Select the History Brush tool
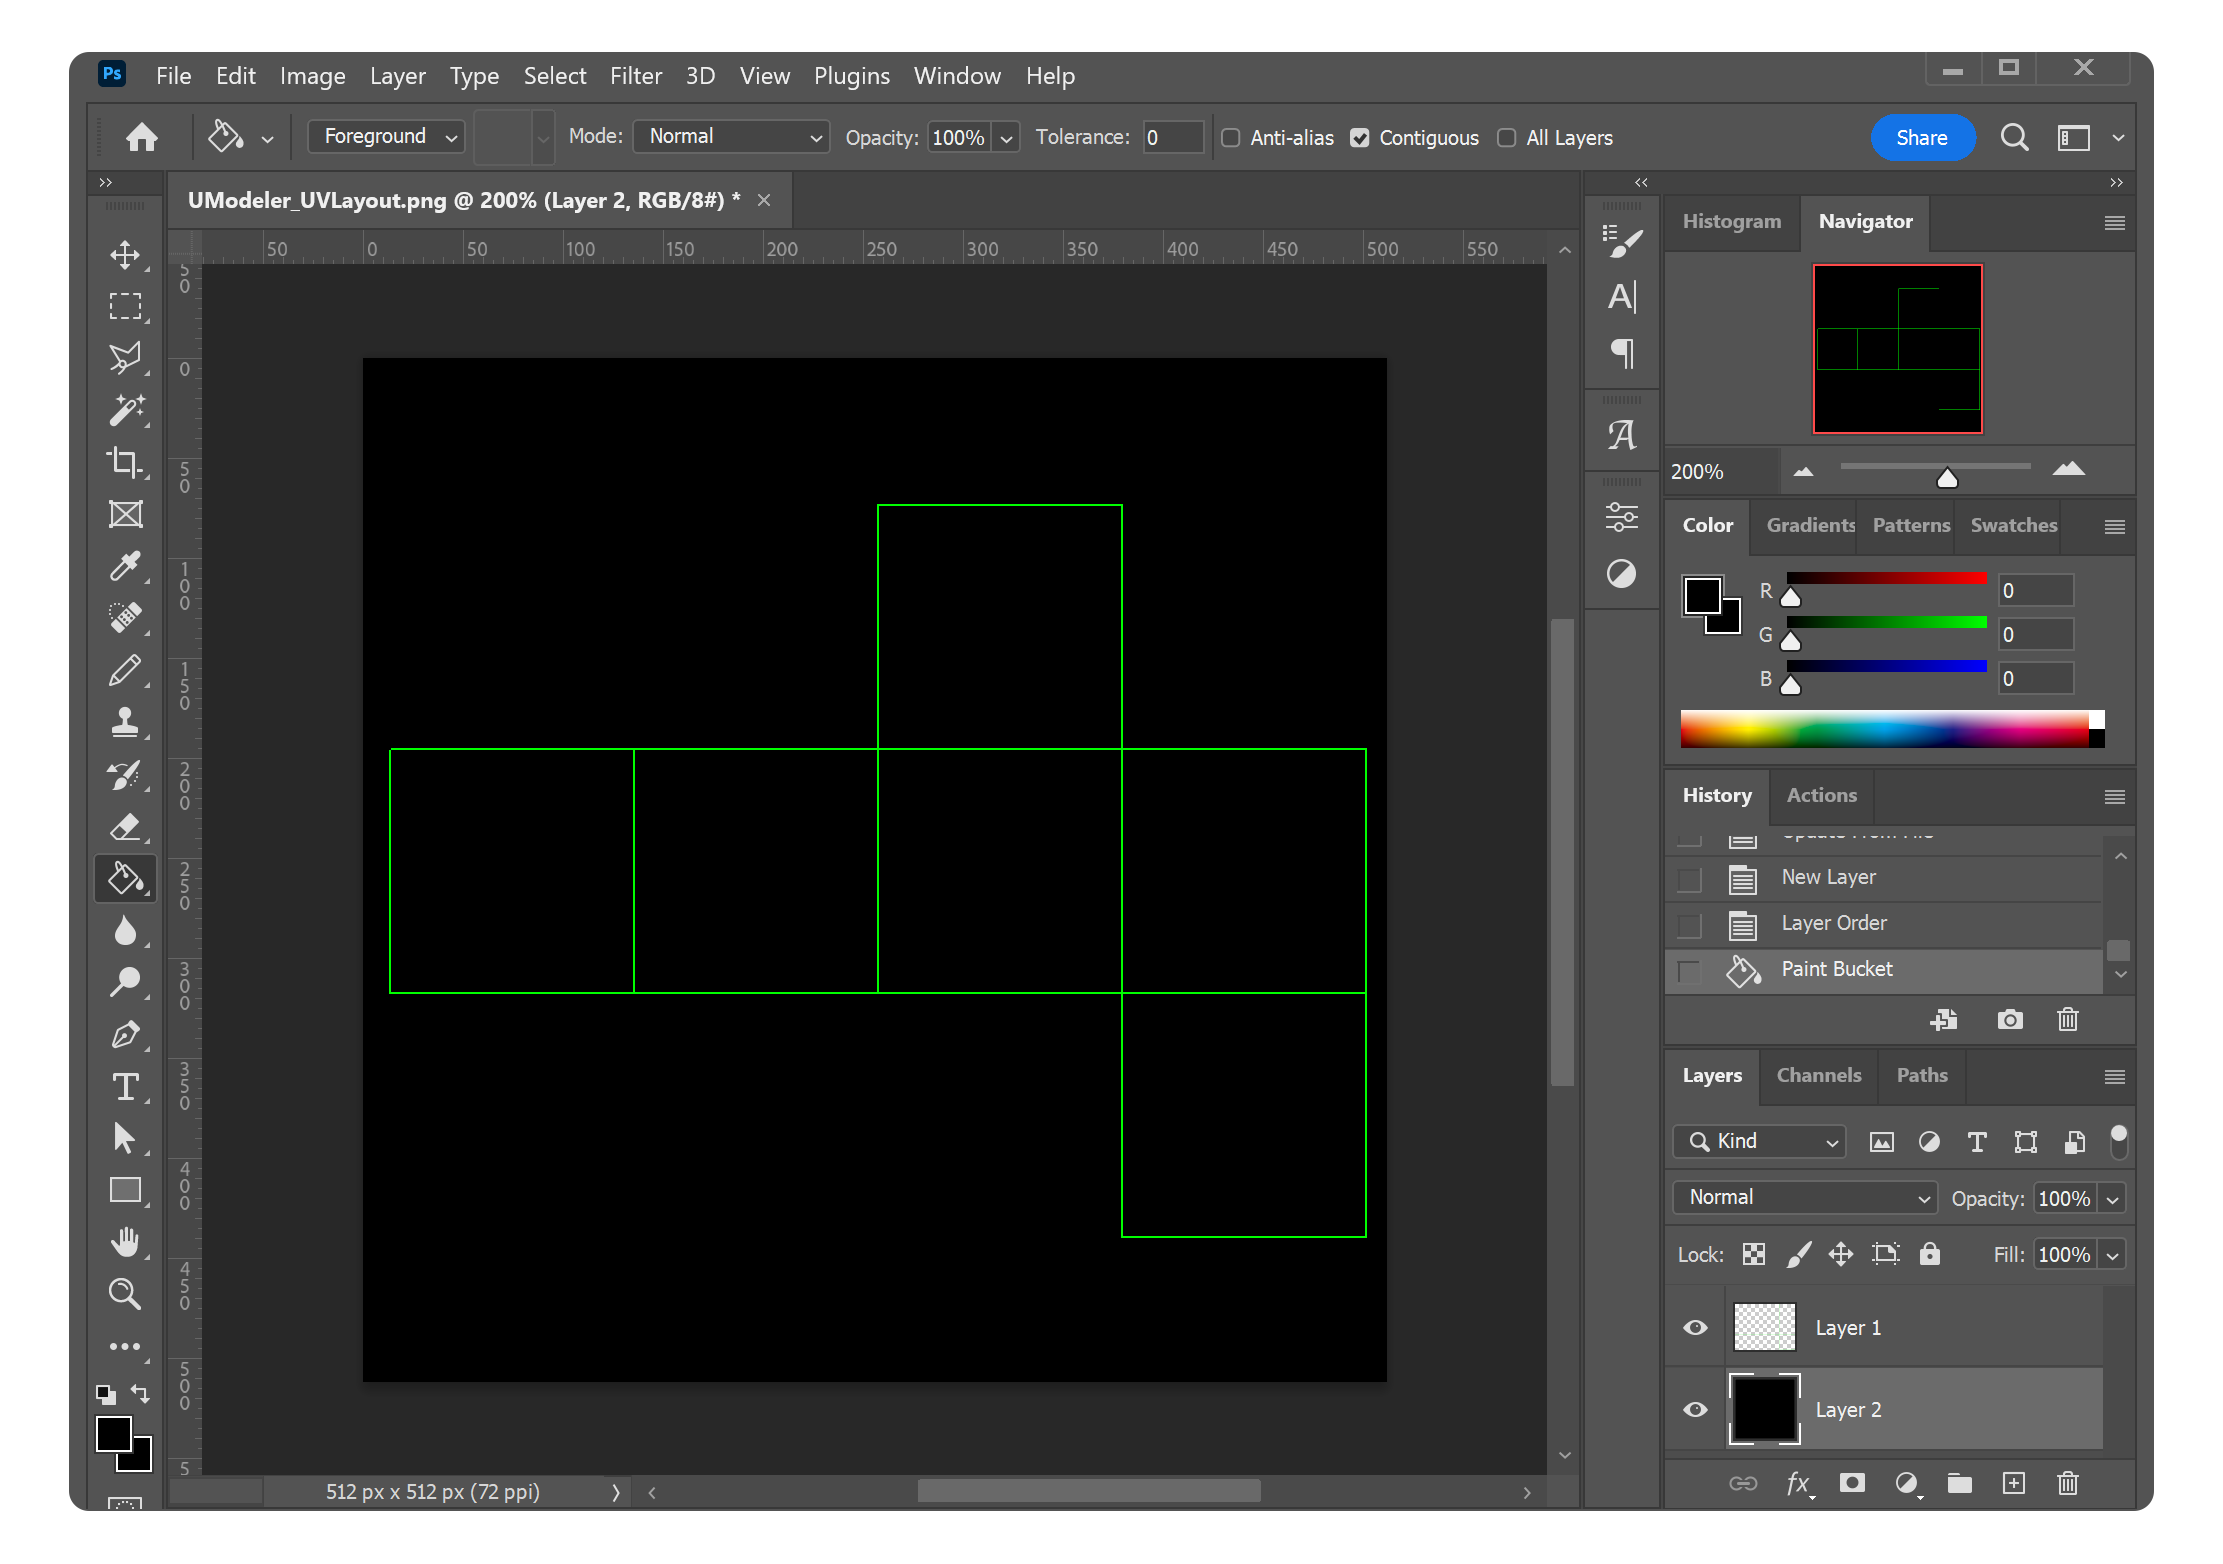The width and height of the screenshot is (2223, 1564). [x=125, y=775]
